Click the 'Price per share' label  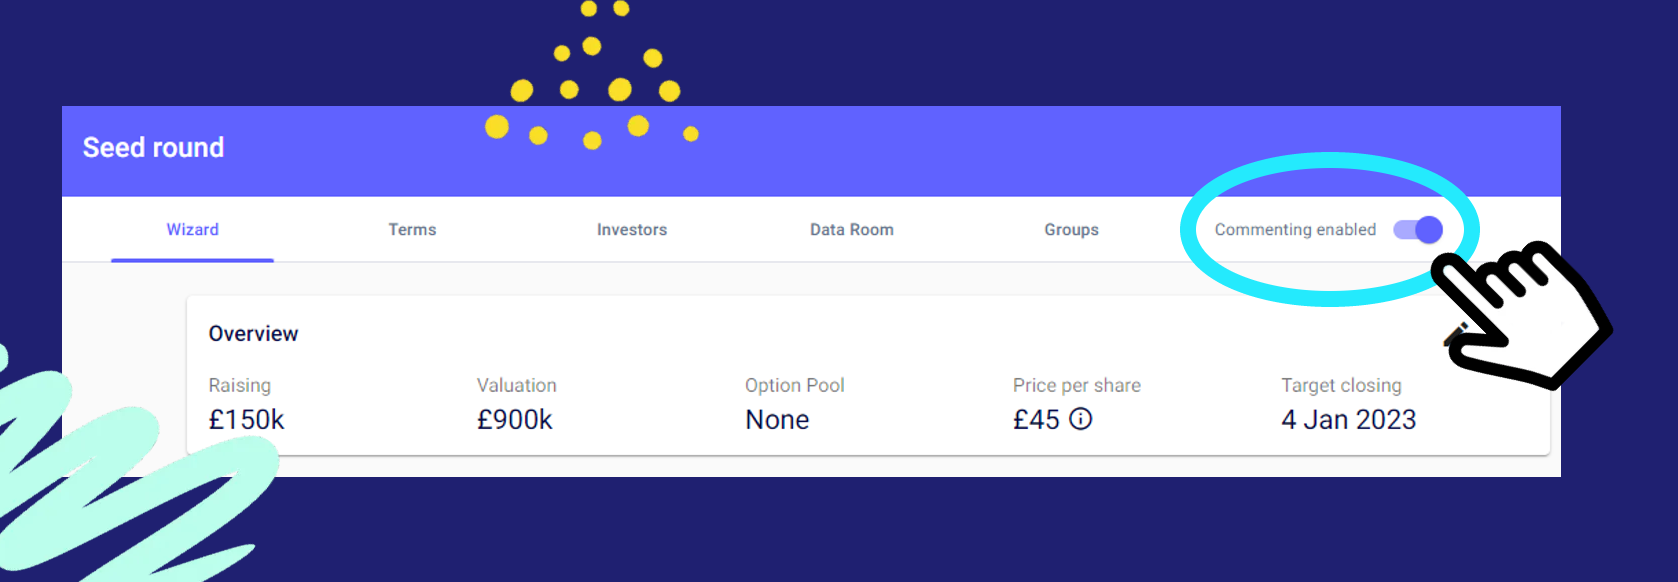point(1076,385)
